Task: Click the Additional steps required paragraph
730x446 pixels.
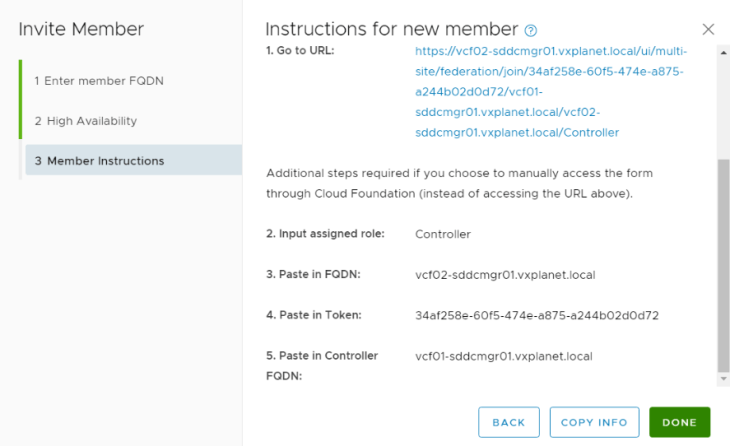Action: point(460,183)
